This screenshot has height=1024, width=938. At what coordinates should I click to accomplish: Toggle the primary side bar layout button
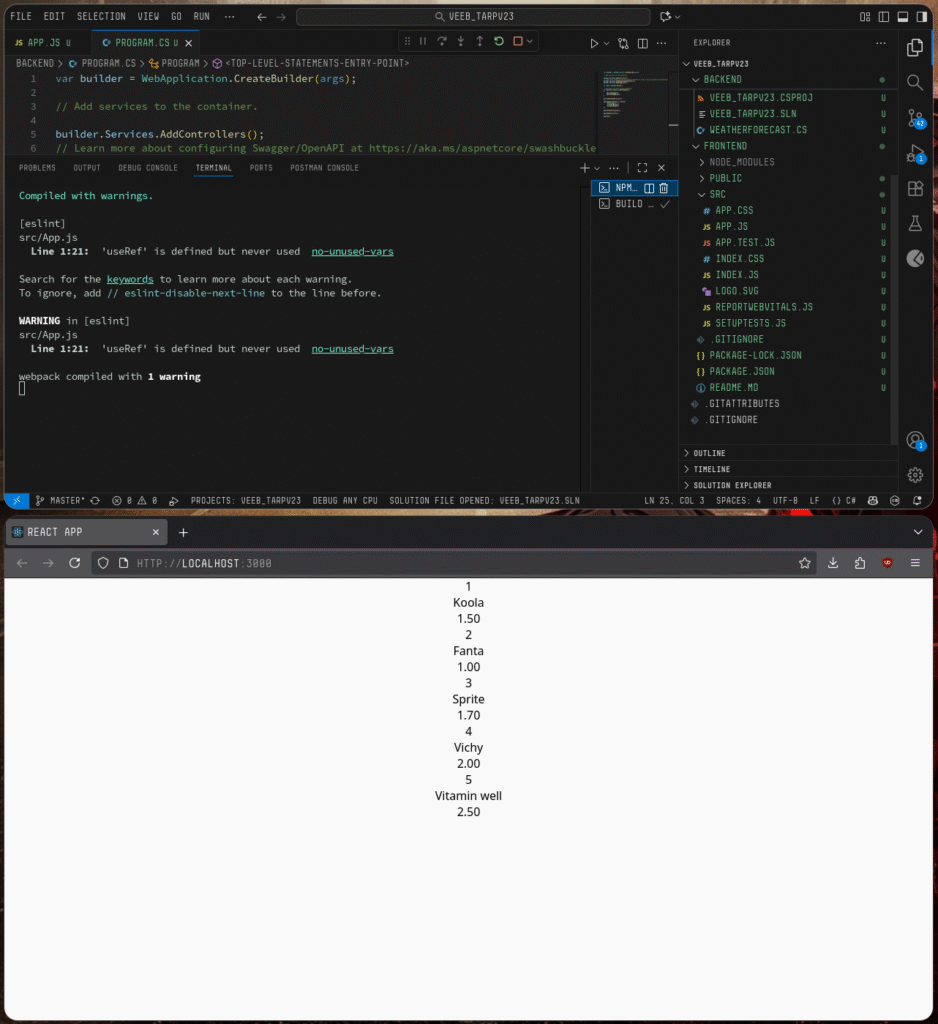point(884,17)
